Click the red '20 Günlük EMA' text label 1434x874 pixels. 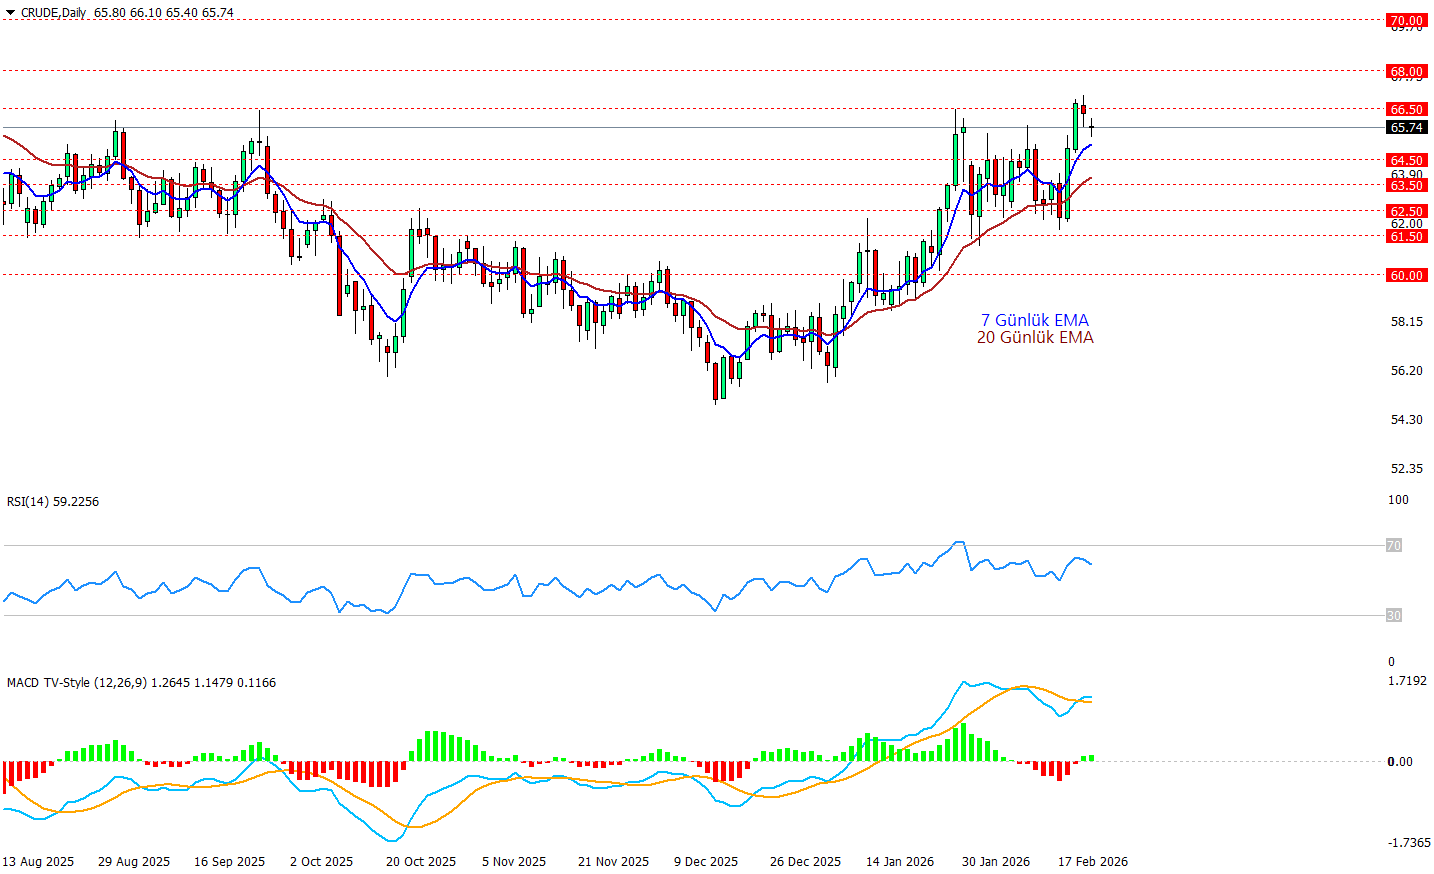(x=1035, y=338)
